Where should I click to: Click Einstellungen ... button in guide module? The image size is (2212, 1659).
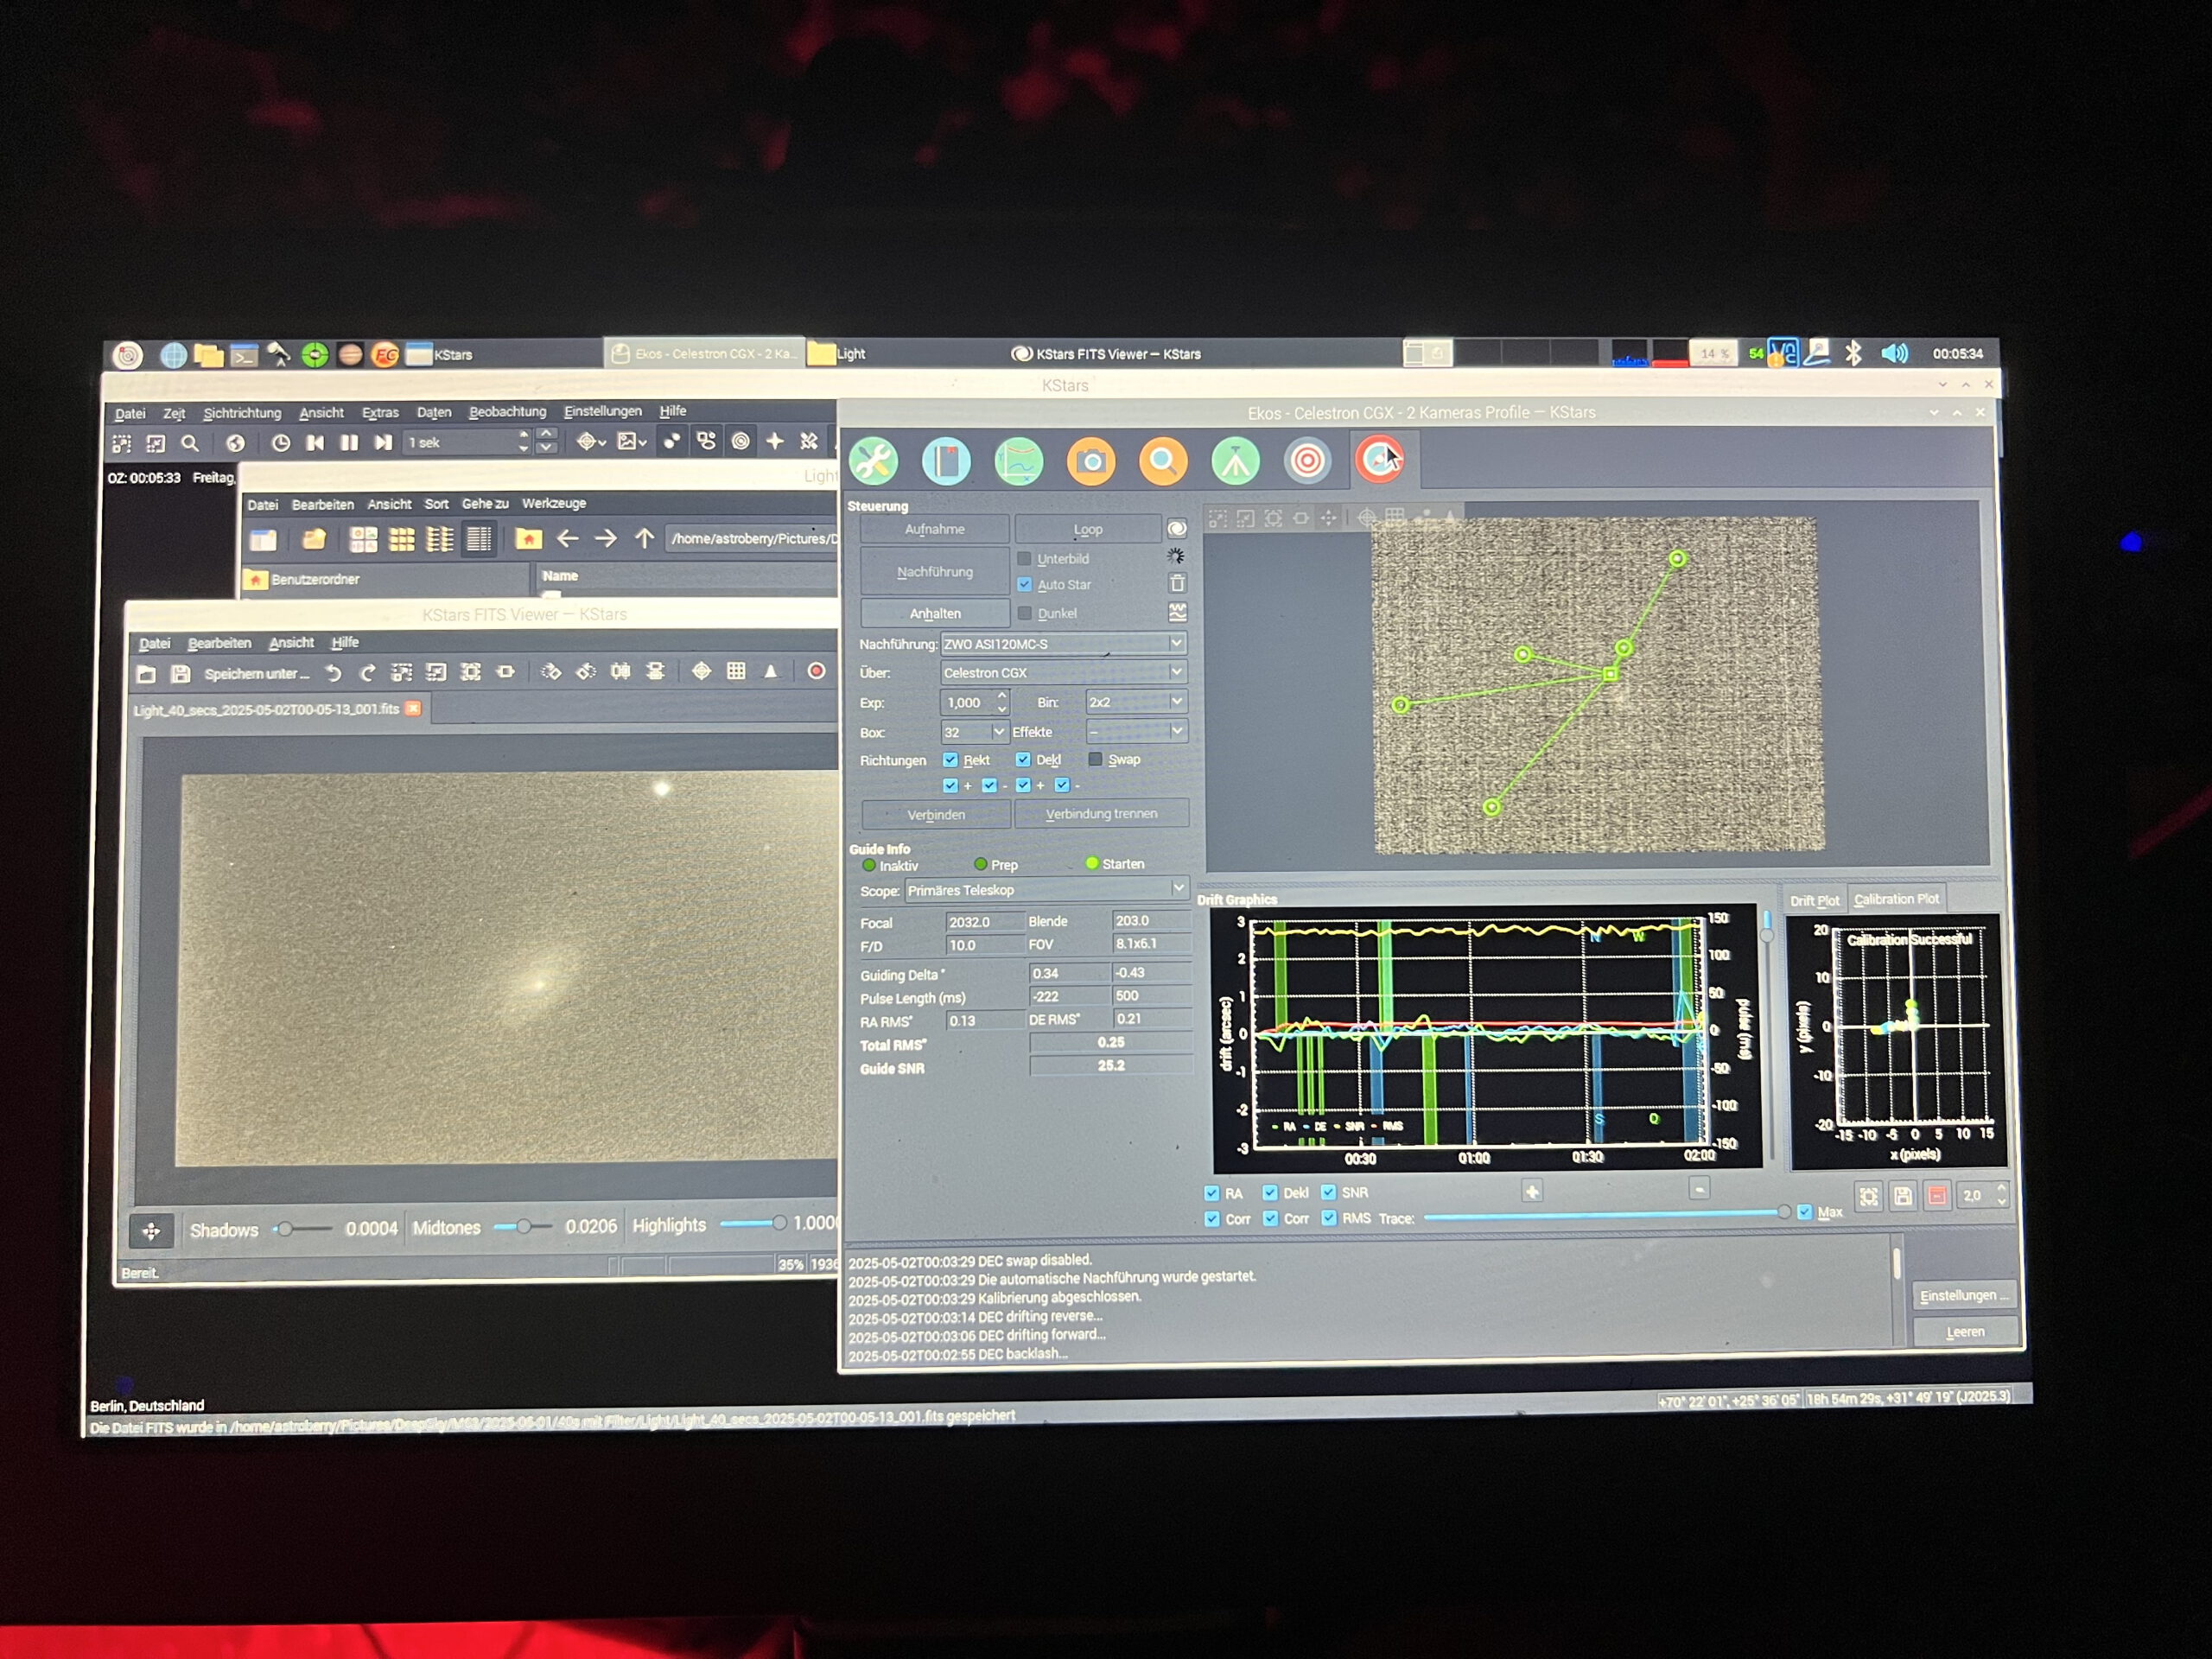point(1964,1295)
